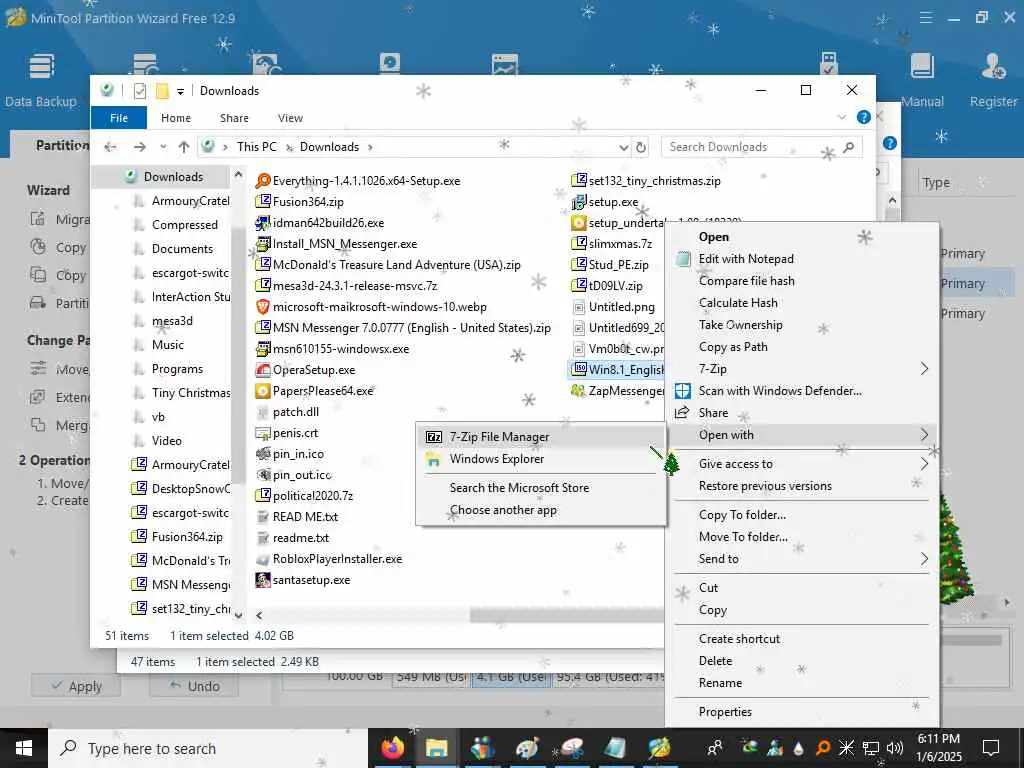Click Restore previous versions
The width and height of the screenshot is (1024, 768).
[x=802, y=486]
